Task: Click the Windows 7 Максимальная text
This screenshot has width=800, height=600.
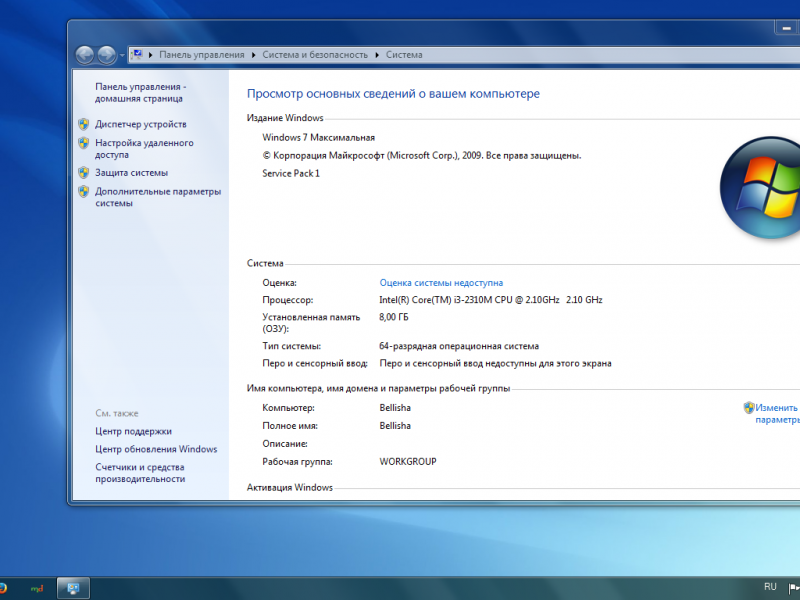Action: coord(318,137)
